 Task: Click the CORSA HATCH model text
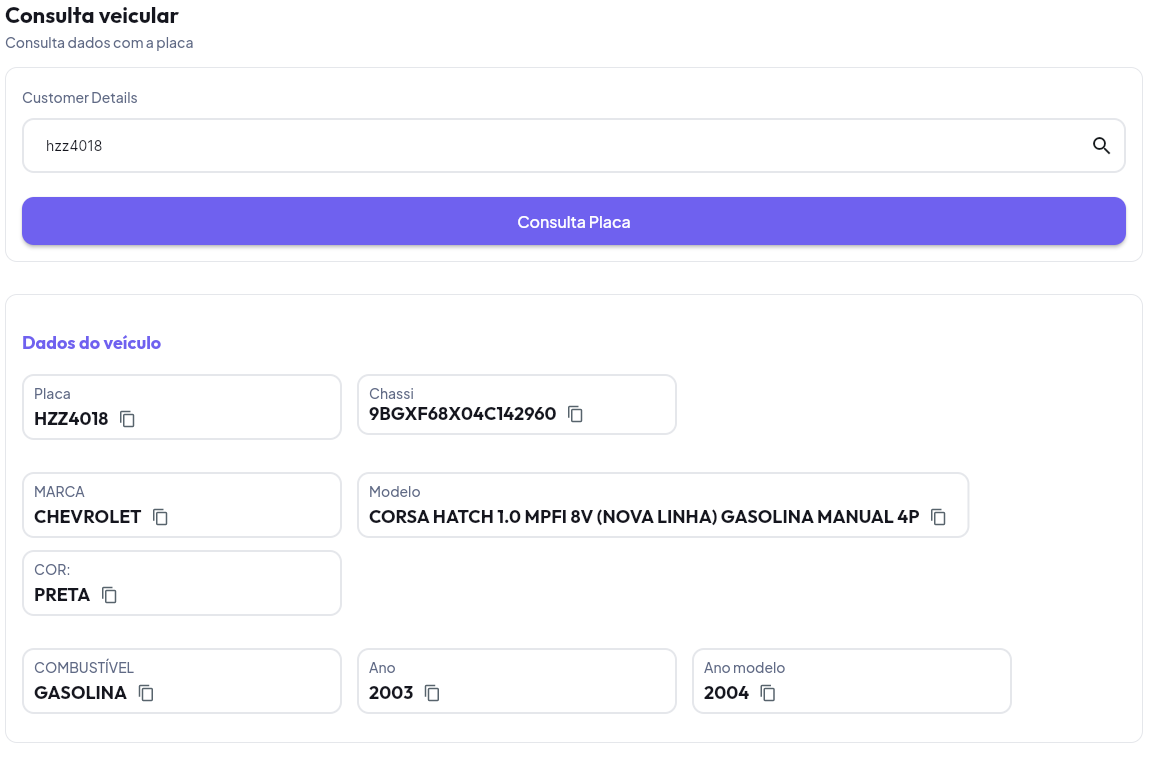[x=643, y=517]
